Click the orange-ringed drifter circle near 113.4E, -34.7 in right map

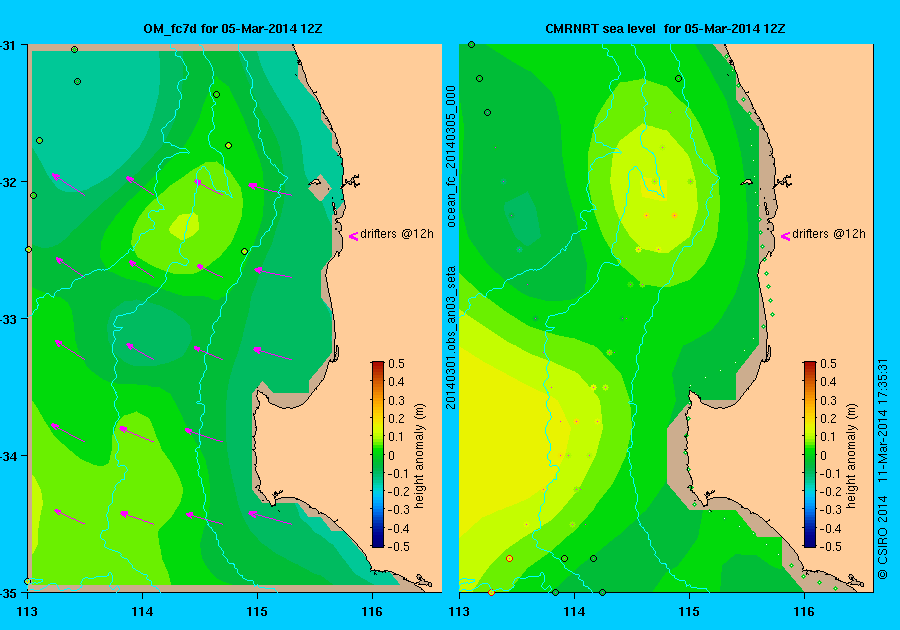(509, 558)
